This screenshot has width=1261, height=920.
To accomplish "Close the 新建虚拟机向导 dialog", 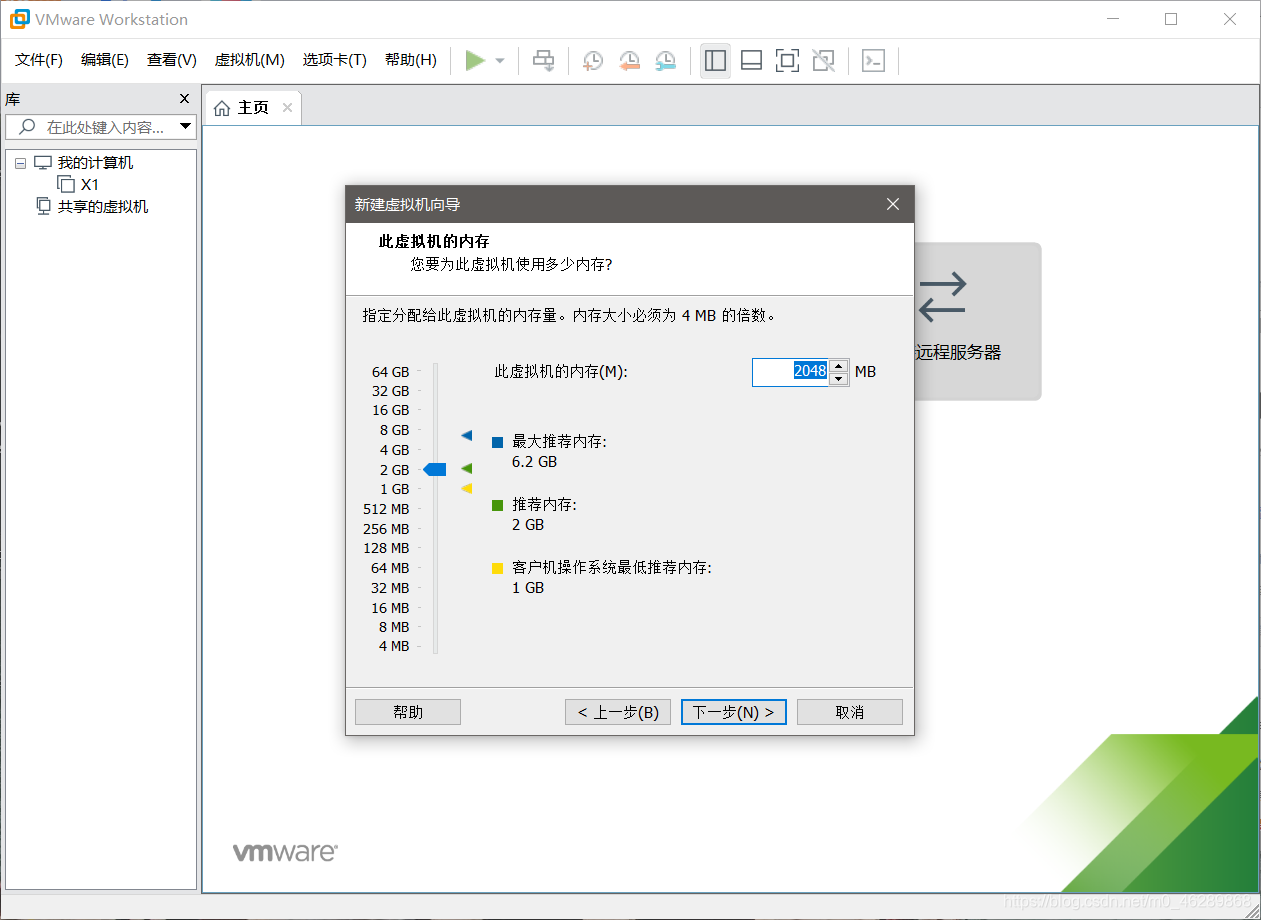I will [x=893, y=204].
